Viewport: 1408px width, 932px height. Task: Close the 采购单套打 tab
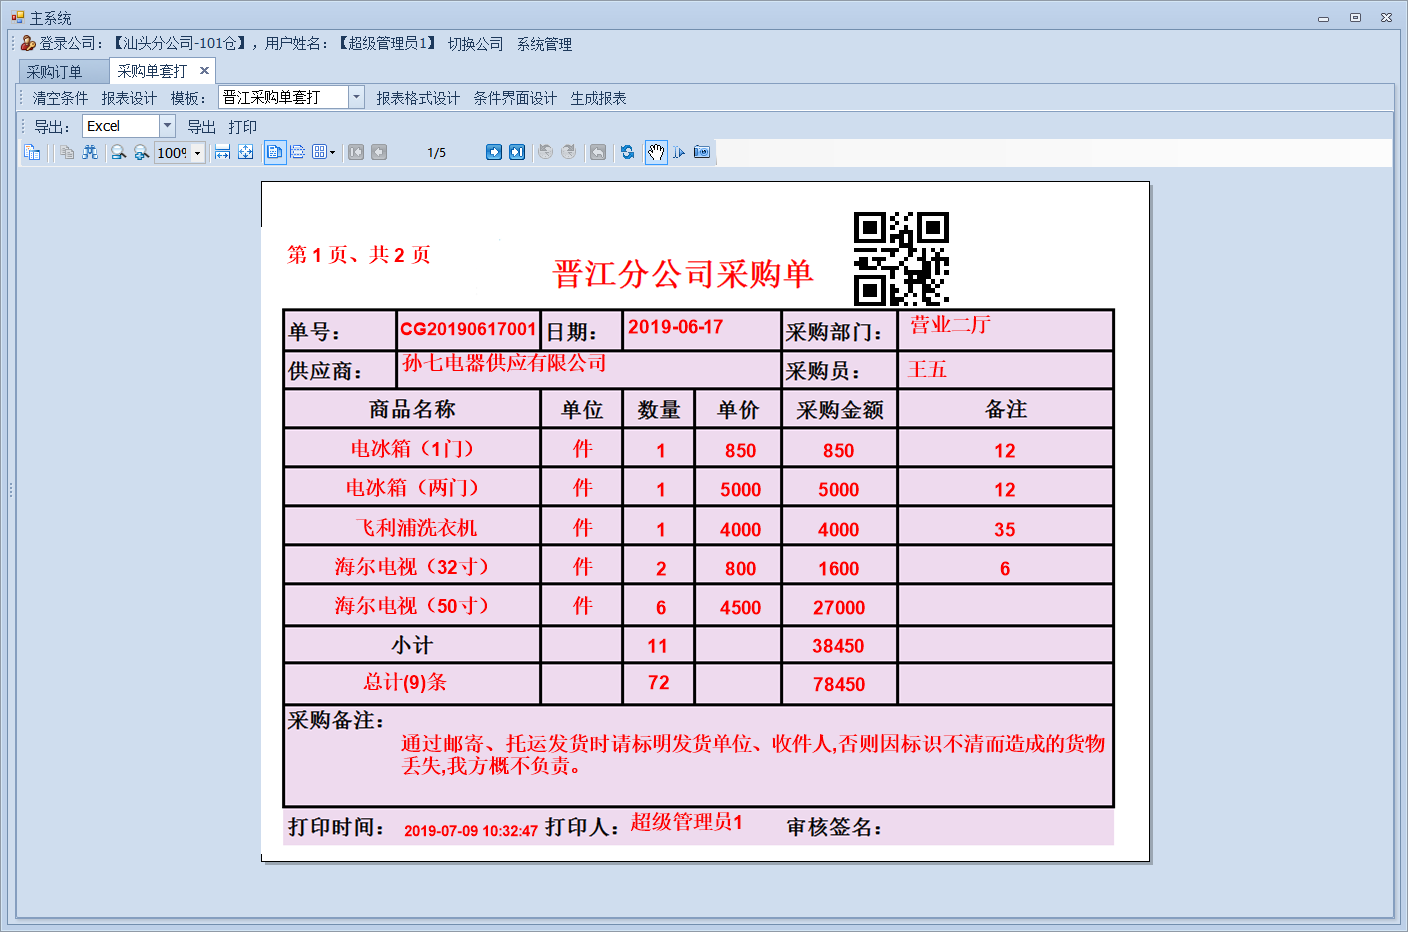pyautogui.click(x=204, y=71)
